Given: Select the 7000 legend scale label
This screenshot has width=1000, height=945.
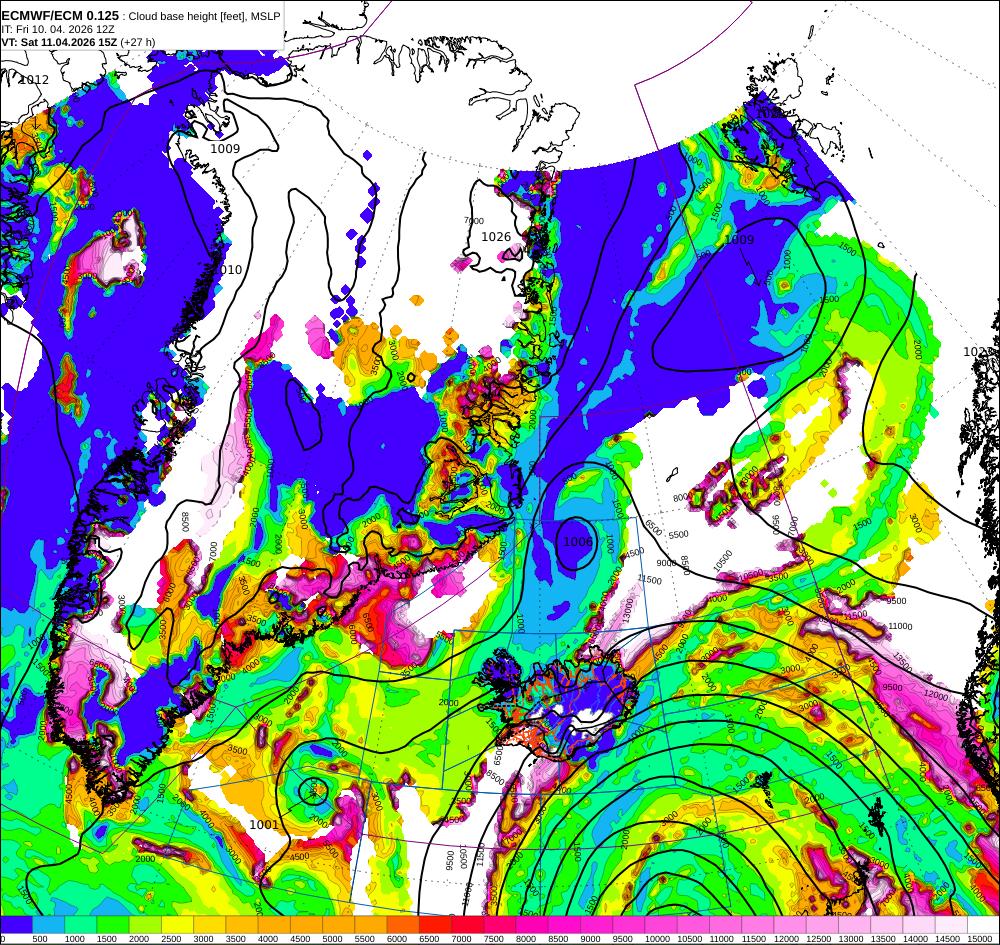Looking at the screenshot, I should coord(459,939).
